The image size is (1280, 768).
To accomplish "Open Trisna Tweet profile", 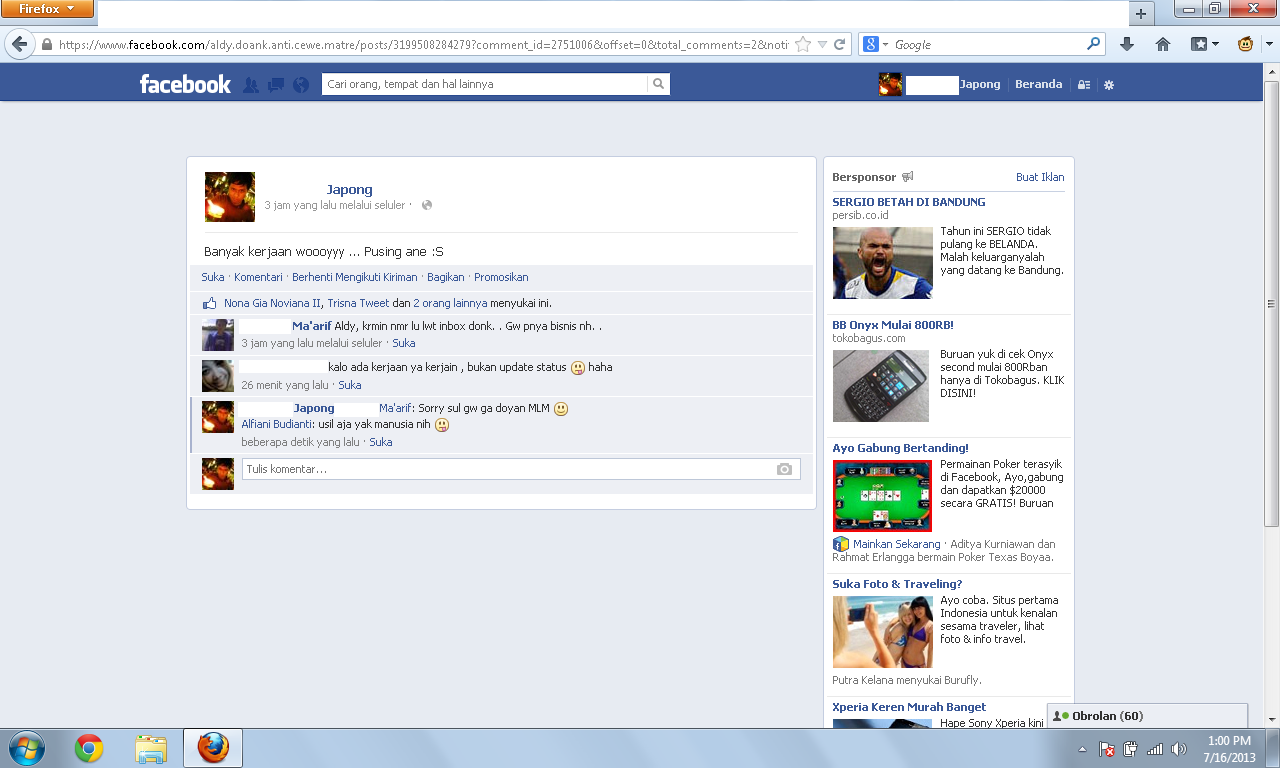I will point(358,303).
